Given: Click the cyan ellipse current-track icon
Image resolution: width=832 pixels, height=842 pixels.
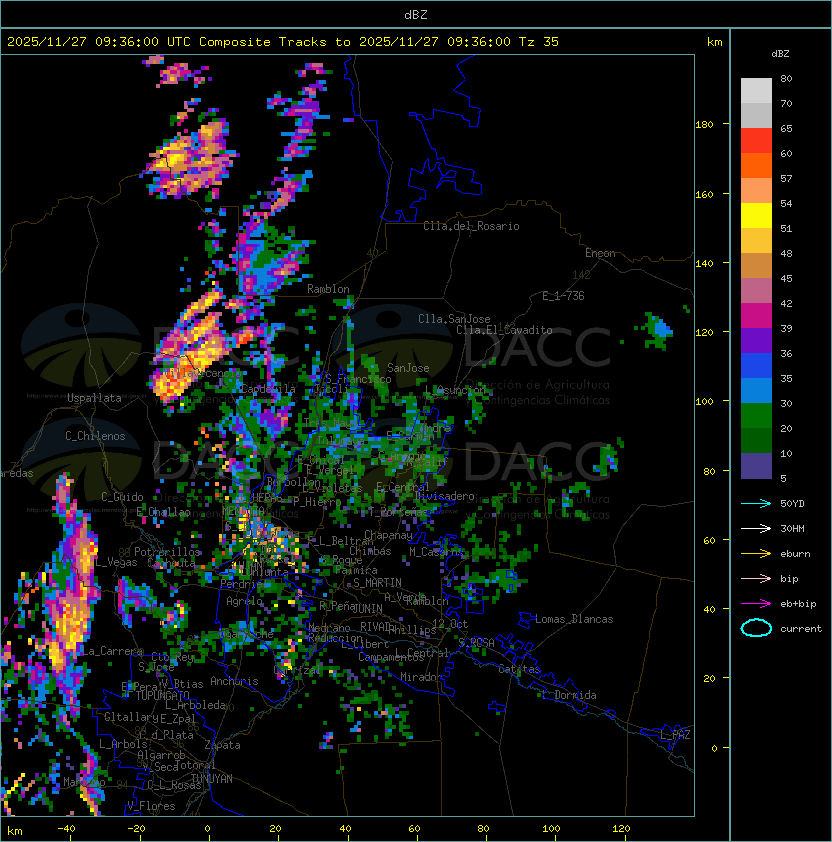Looking at the screenshot, I should tap(756, 628).
